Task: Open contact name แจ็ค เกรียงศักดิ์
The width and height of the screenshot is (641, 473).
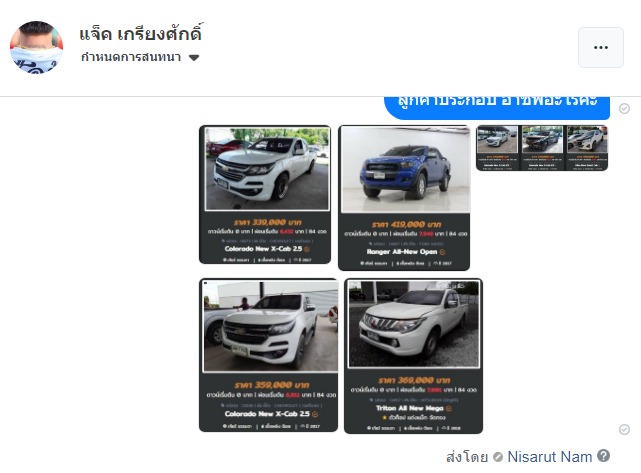Action: [140, 34]
